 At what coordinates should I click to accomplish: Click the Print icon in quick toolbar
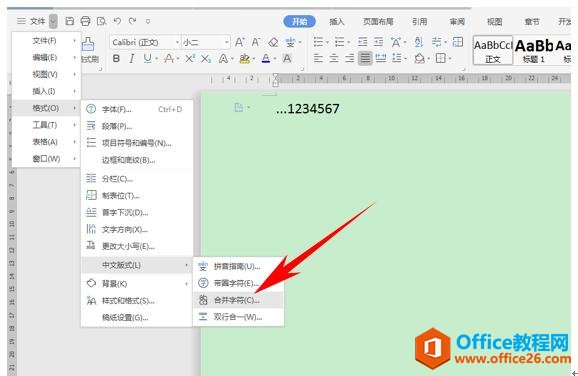(86, 21)
